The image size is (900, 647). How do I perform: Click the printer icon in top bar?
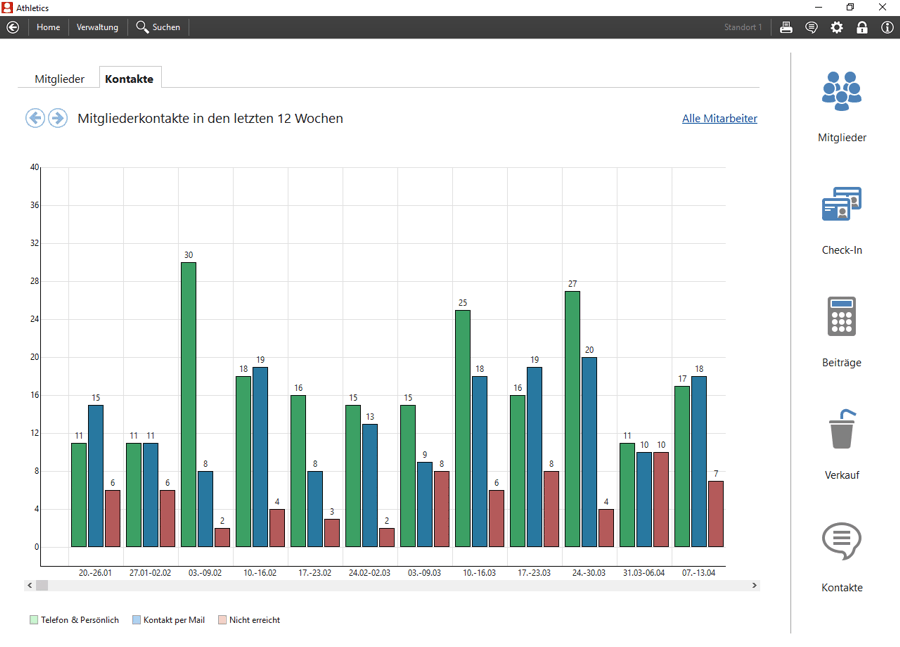tap(786, 27)
